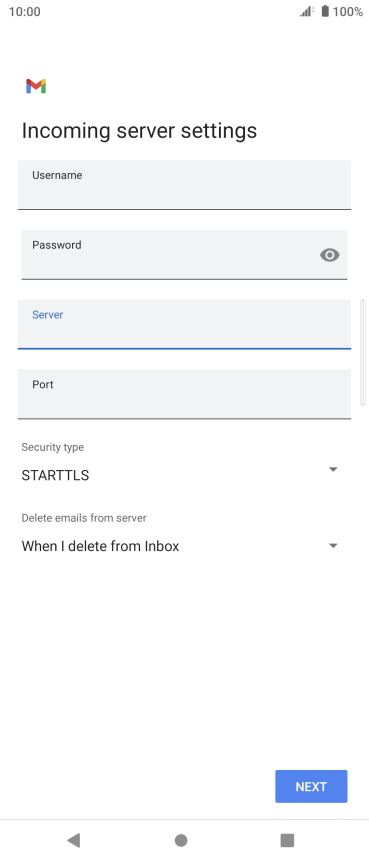
Task: Click the NEXT button
Action: pos(311,786)
